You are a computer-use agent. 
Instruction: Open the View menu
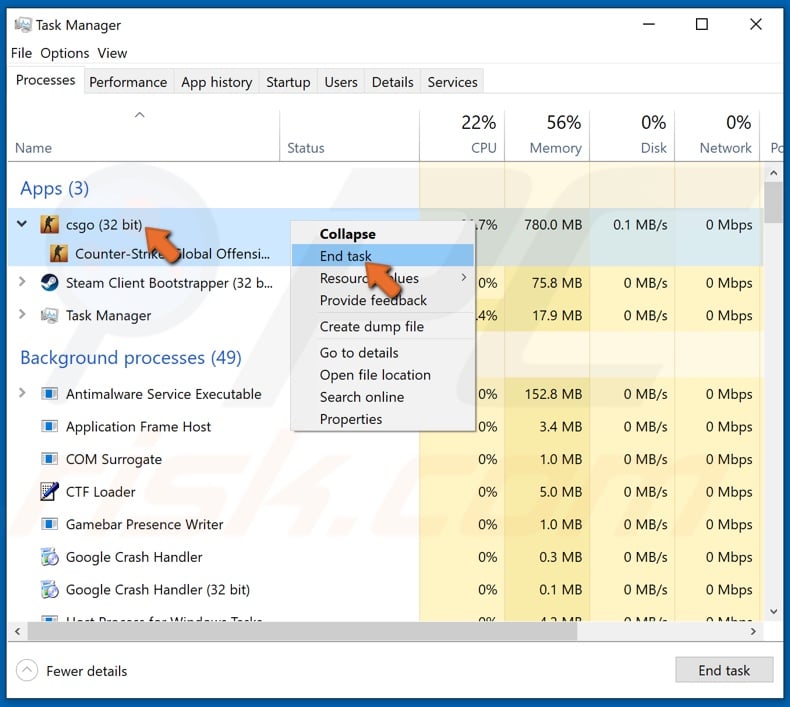coord(112,53)
